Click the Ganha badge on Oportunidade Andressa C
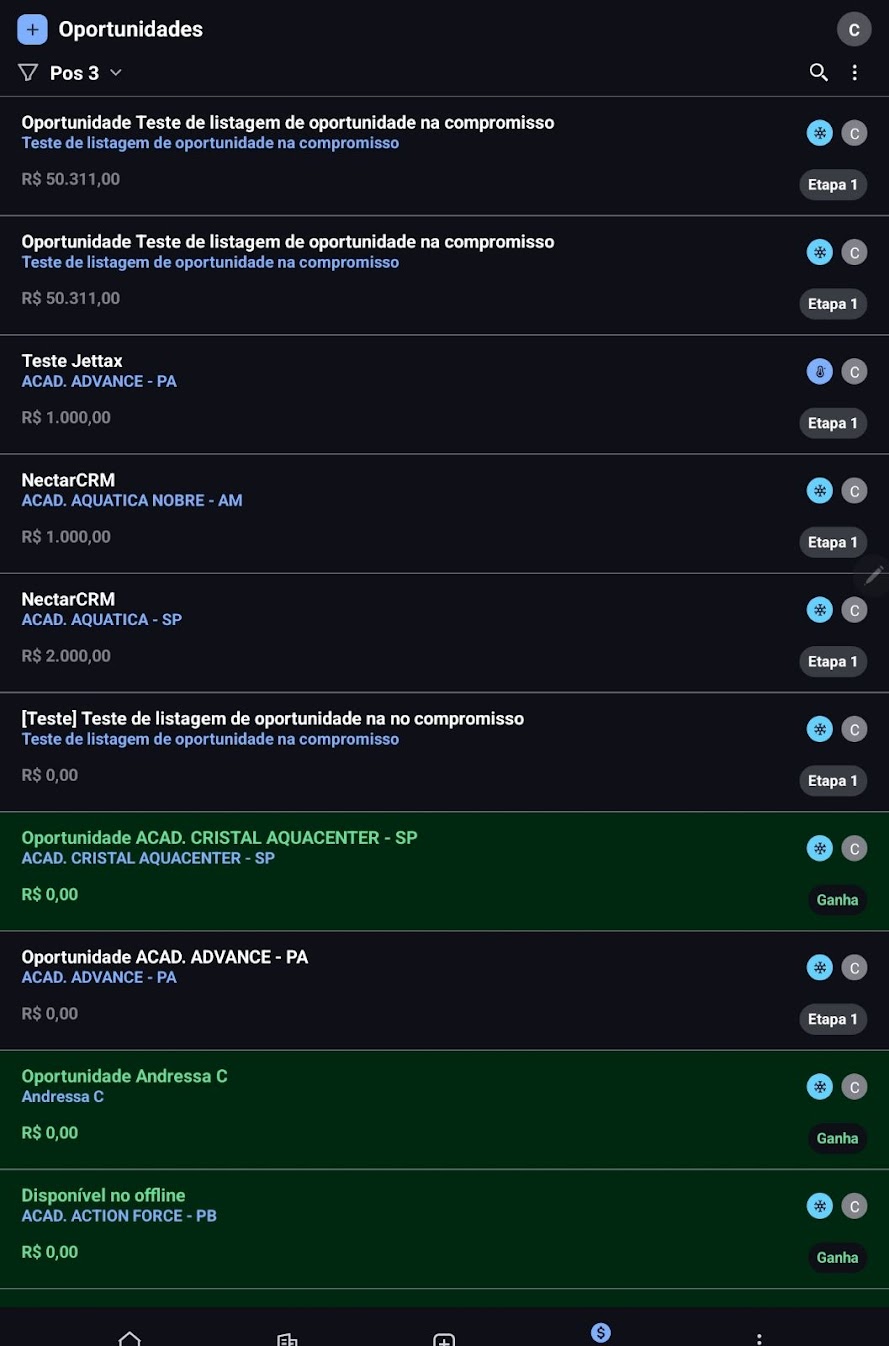889x1346 pixels. pyautogui.click(x=837, y=1138)
